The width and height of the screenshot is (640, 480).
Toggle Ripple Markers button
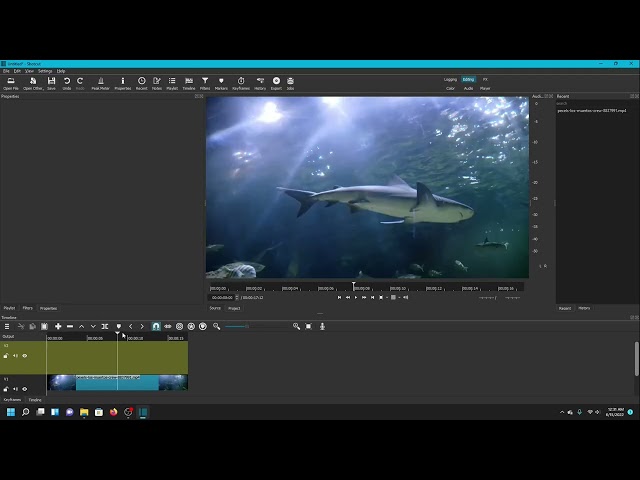(x=203, y=326)
